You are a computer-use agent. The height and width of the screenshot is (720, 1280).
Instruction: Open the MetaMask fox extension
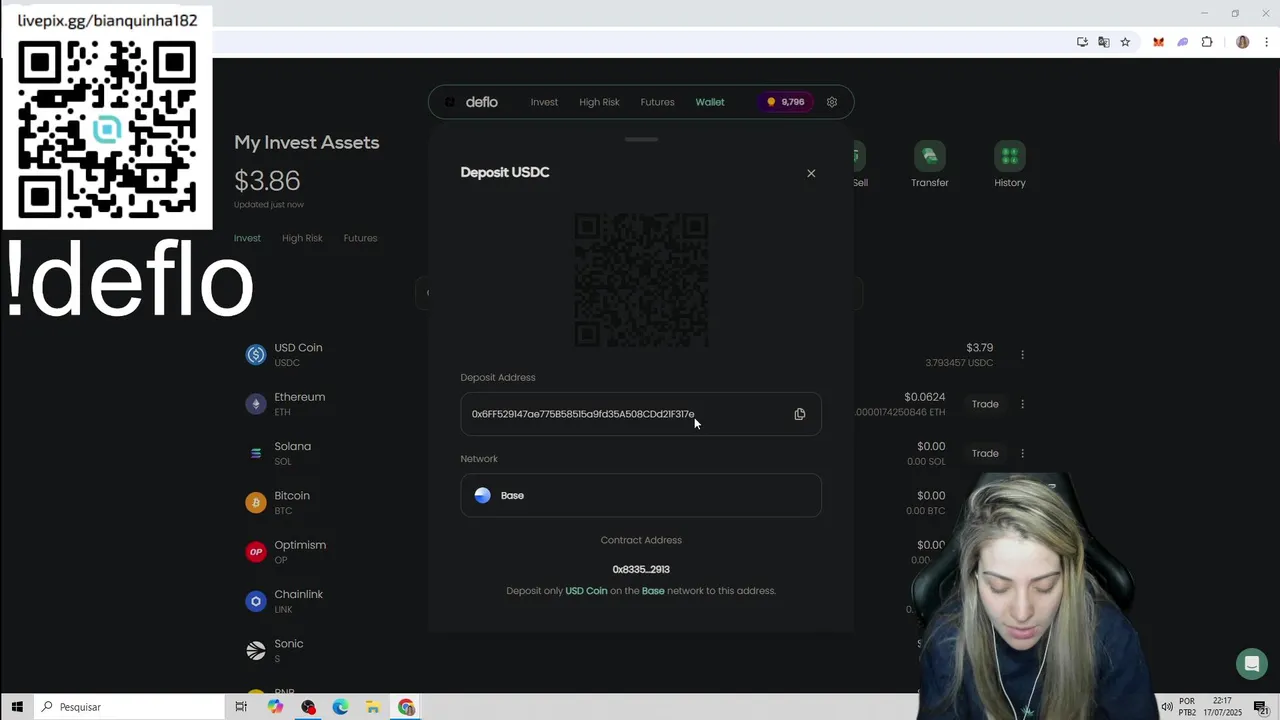point(1158,42)
